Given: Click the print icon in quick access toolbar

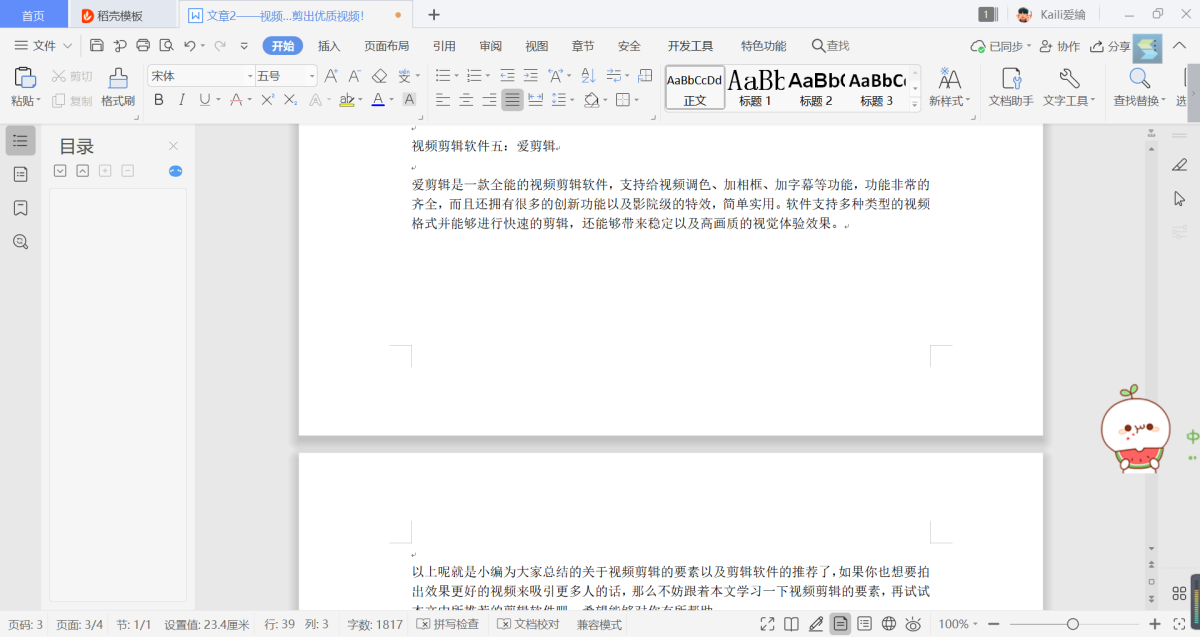Looking at the screenshot, I should [142, 45].
